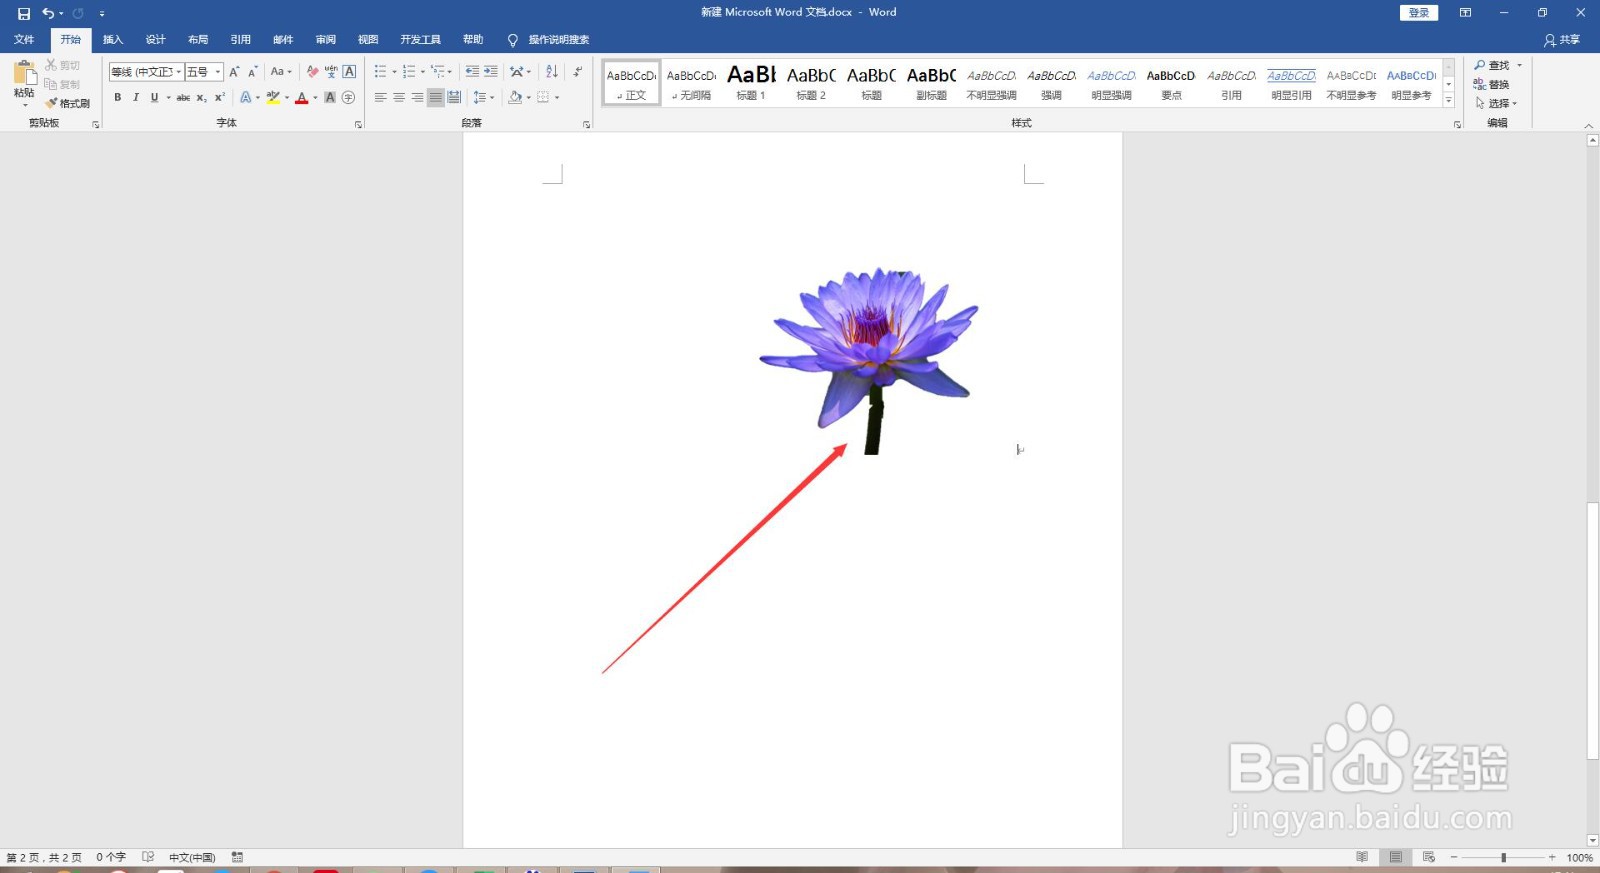The width and height of the screenshot is (1600, 873).
Task: Open the numbering list dropdown arrow
Action: tap(422, 72)
